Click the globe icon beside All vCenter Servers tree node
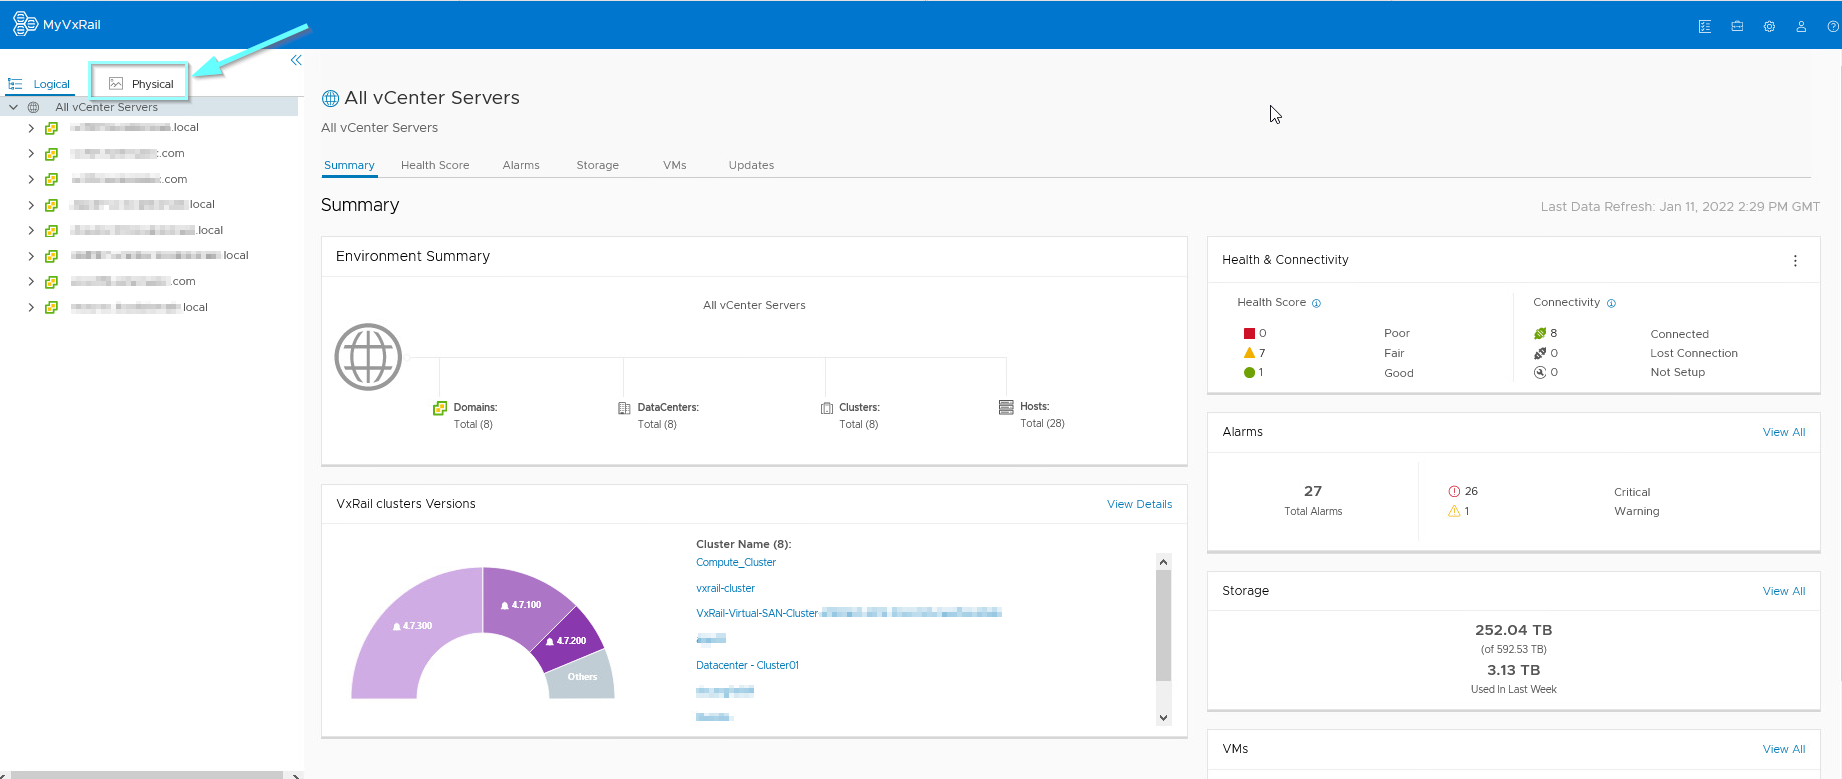Screen dimensions: 1842x779 pos(33,107)
